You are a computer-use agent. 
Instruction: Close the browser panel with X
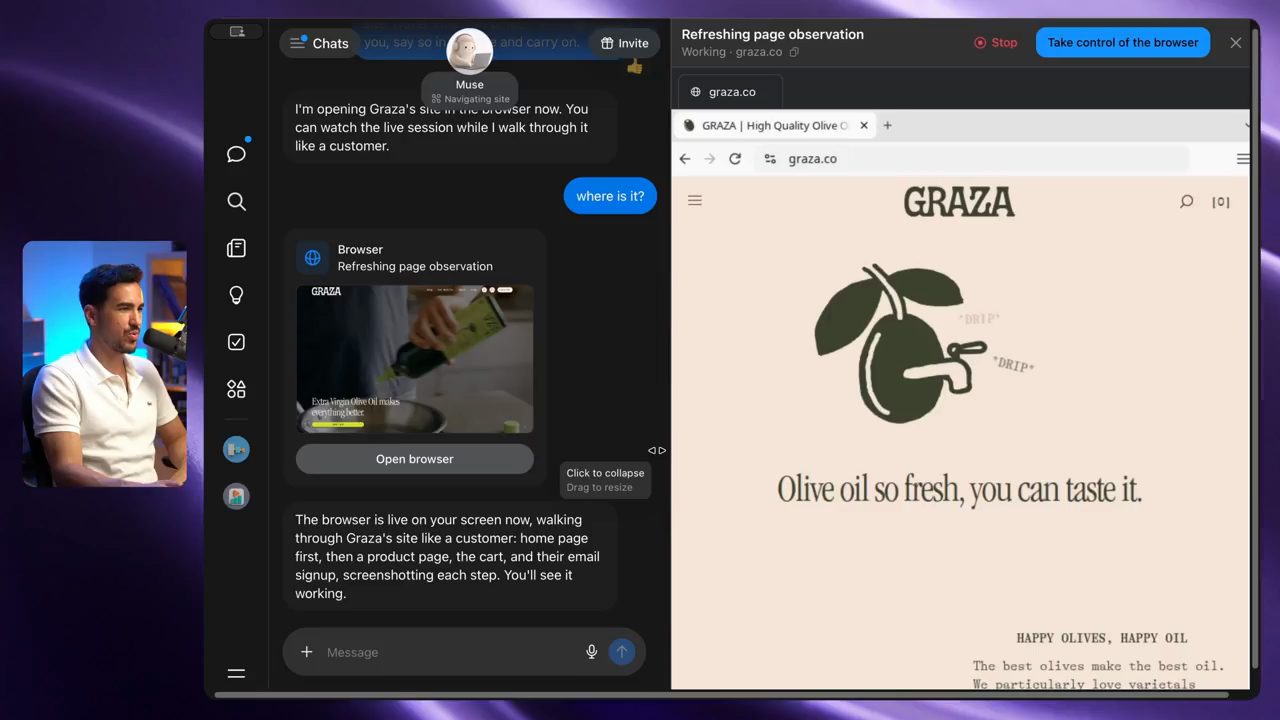point(1236,43)
